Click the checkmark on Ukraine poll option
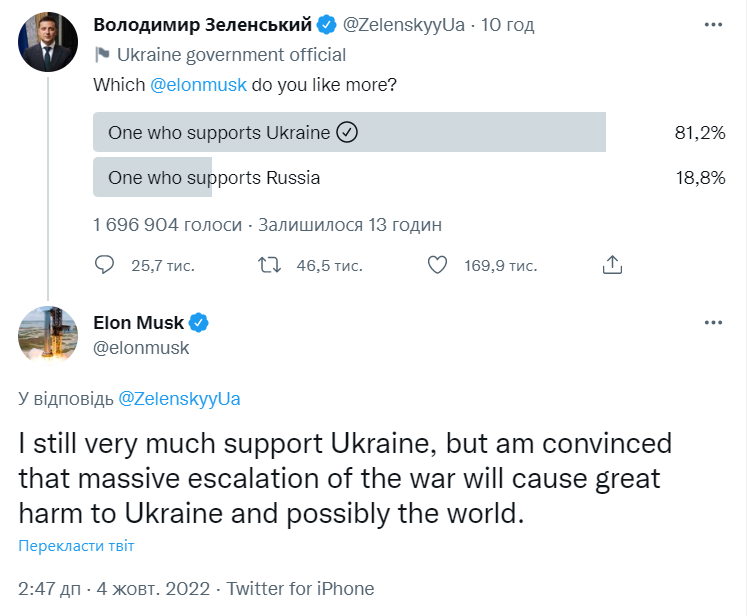Viewport: 747px width, 616px height. pos(347,132)
